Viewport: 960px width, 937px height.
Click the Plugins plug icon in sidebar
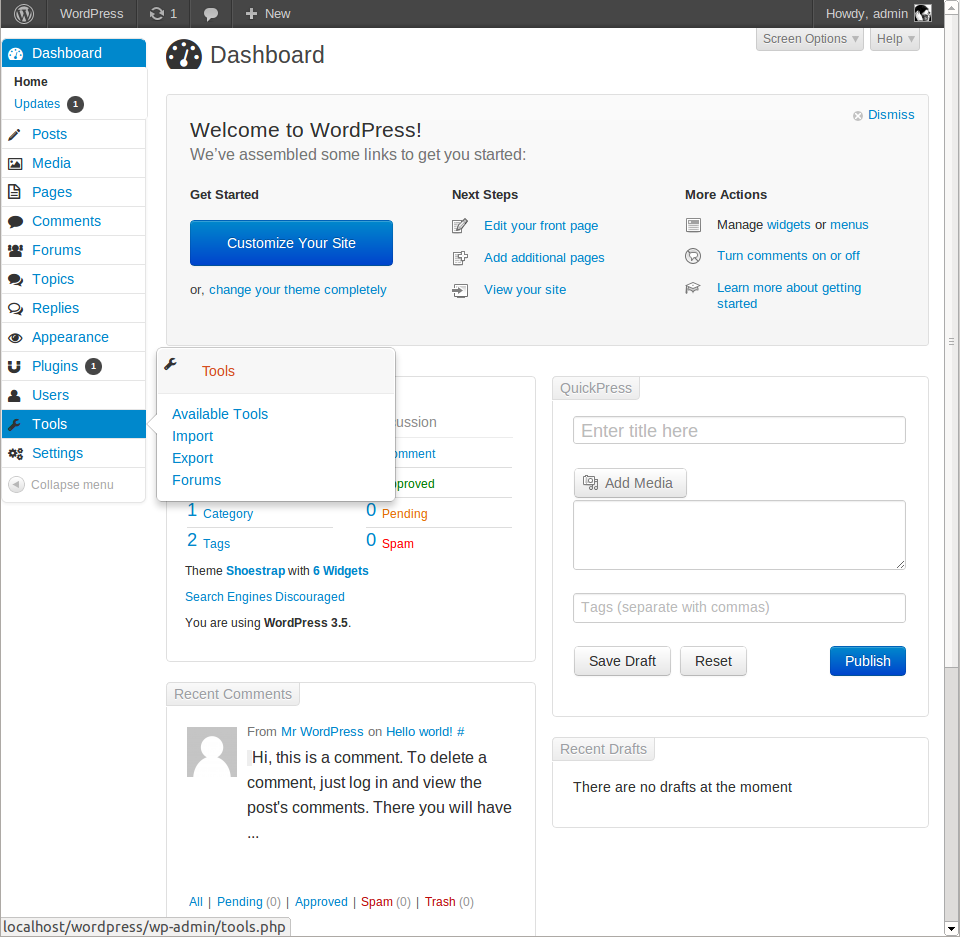[x=14, y=367]
